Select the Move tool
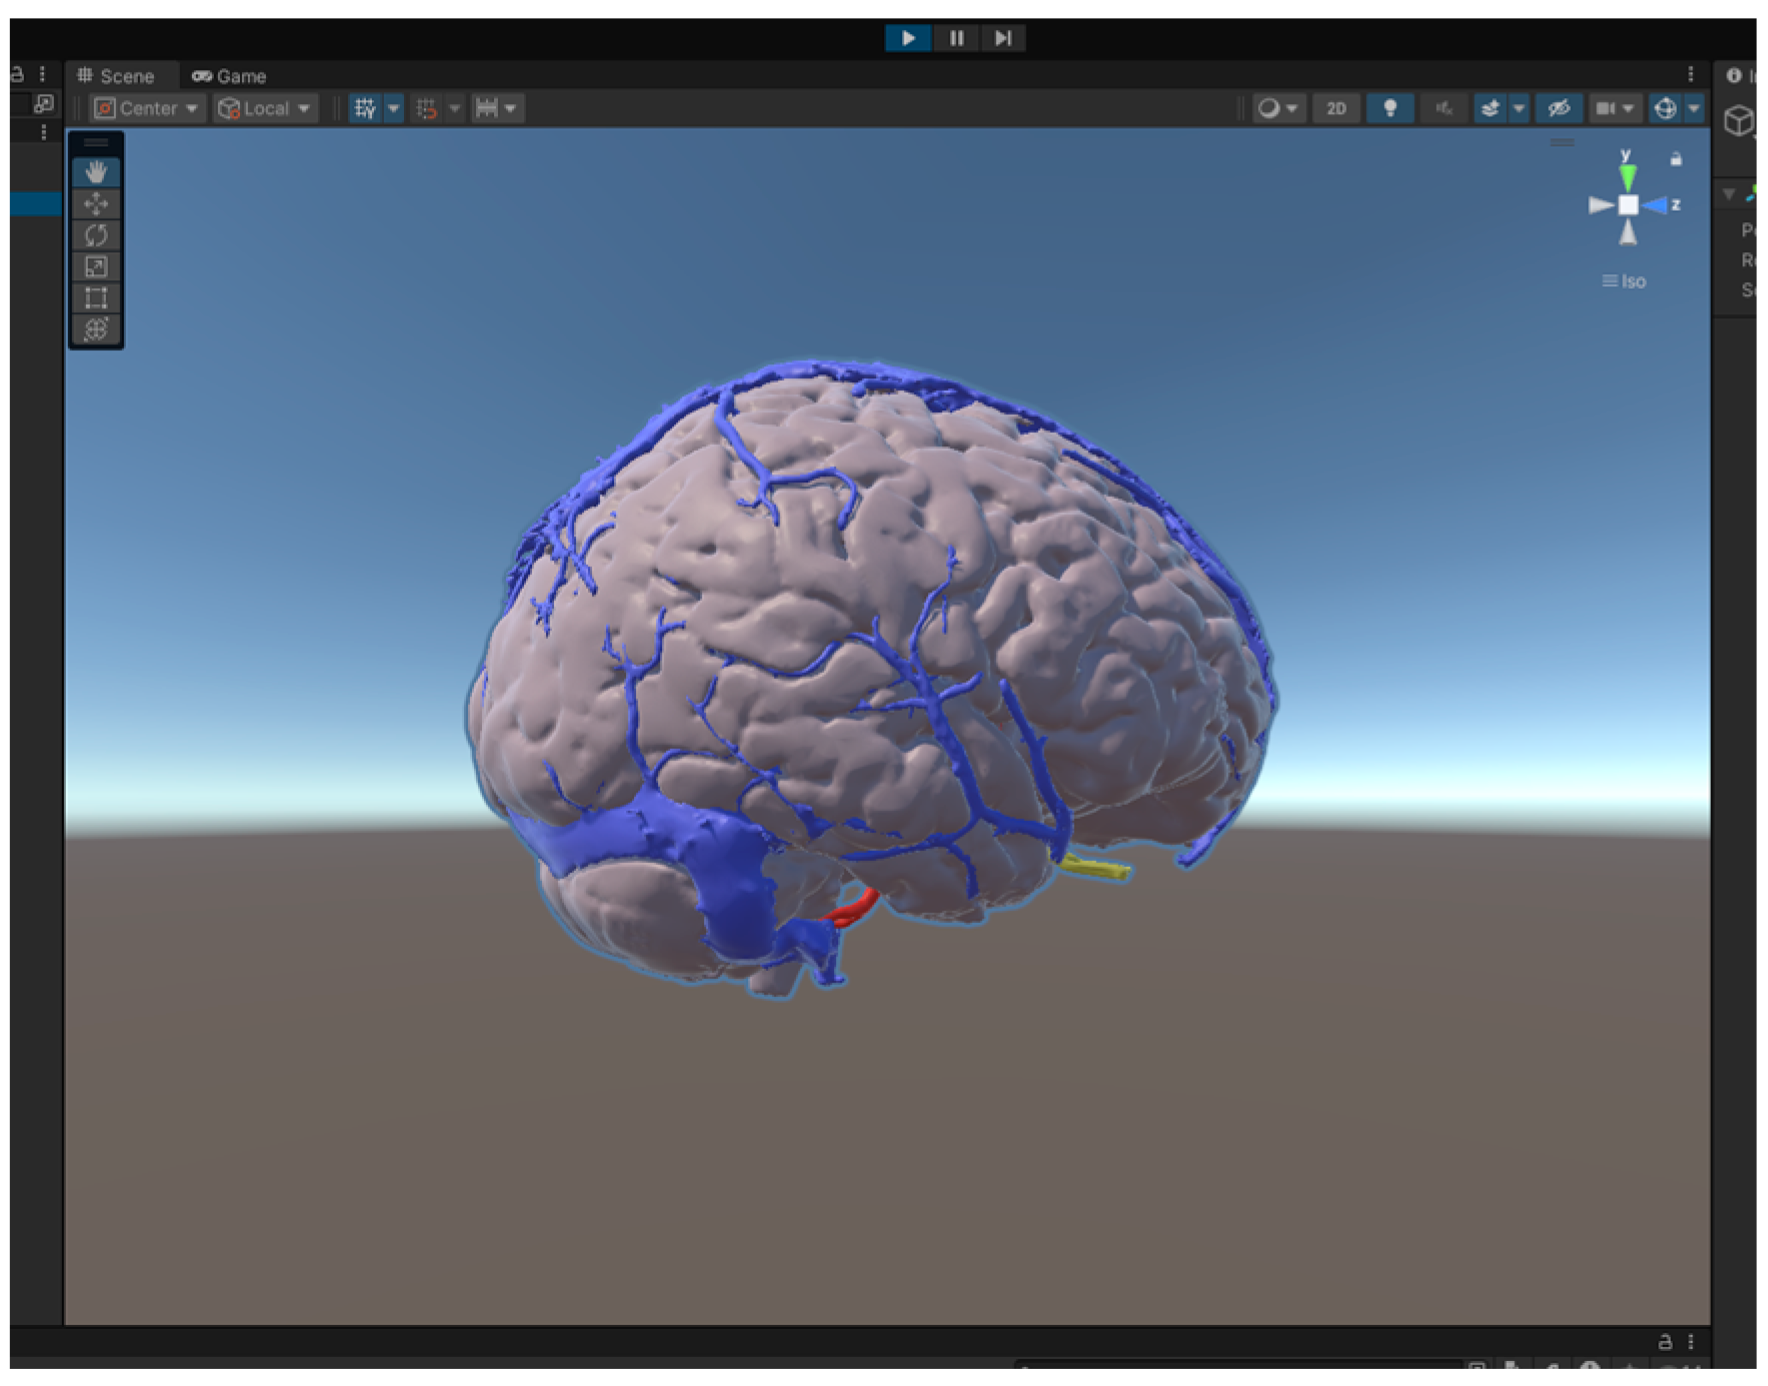This screenshot has width=1768, height=1386. (x=96, y=204)
